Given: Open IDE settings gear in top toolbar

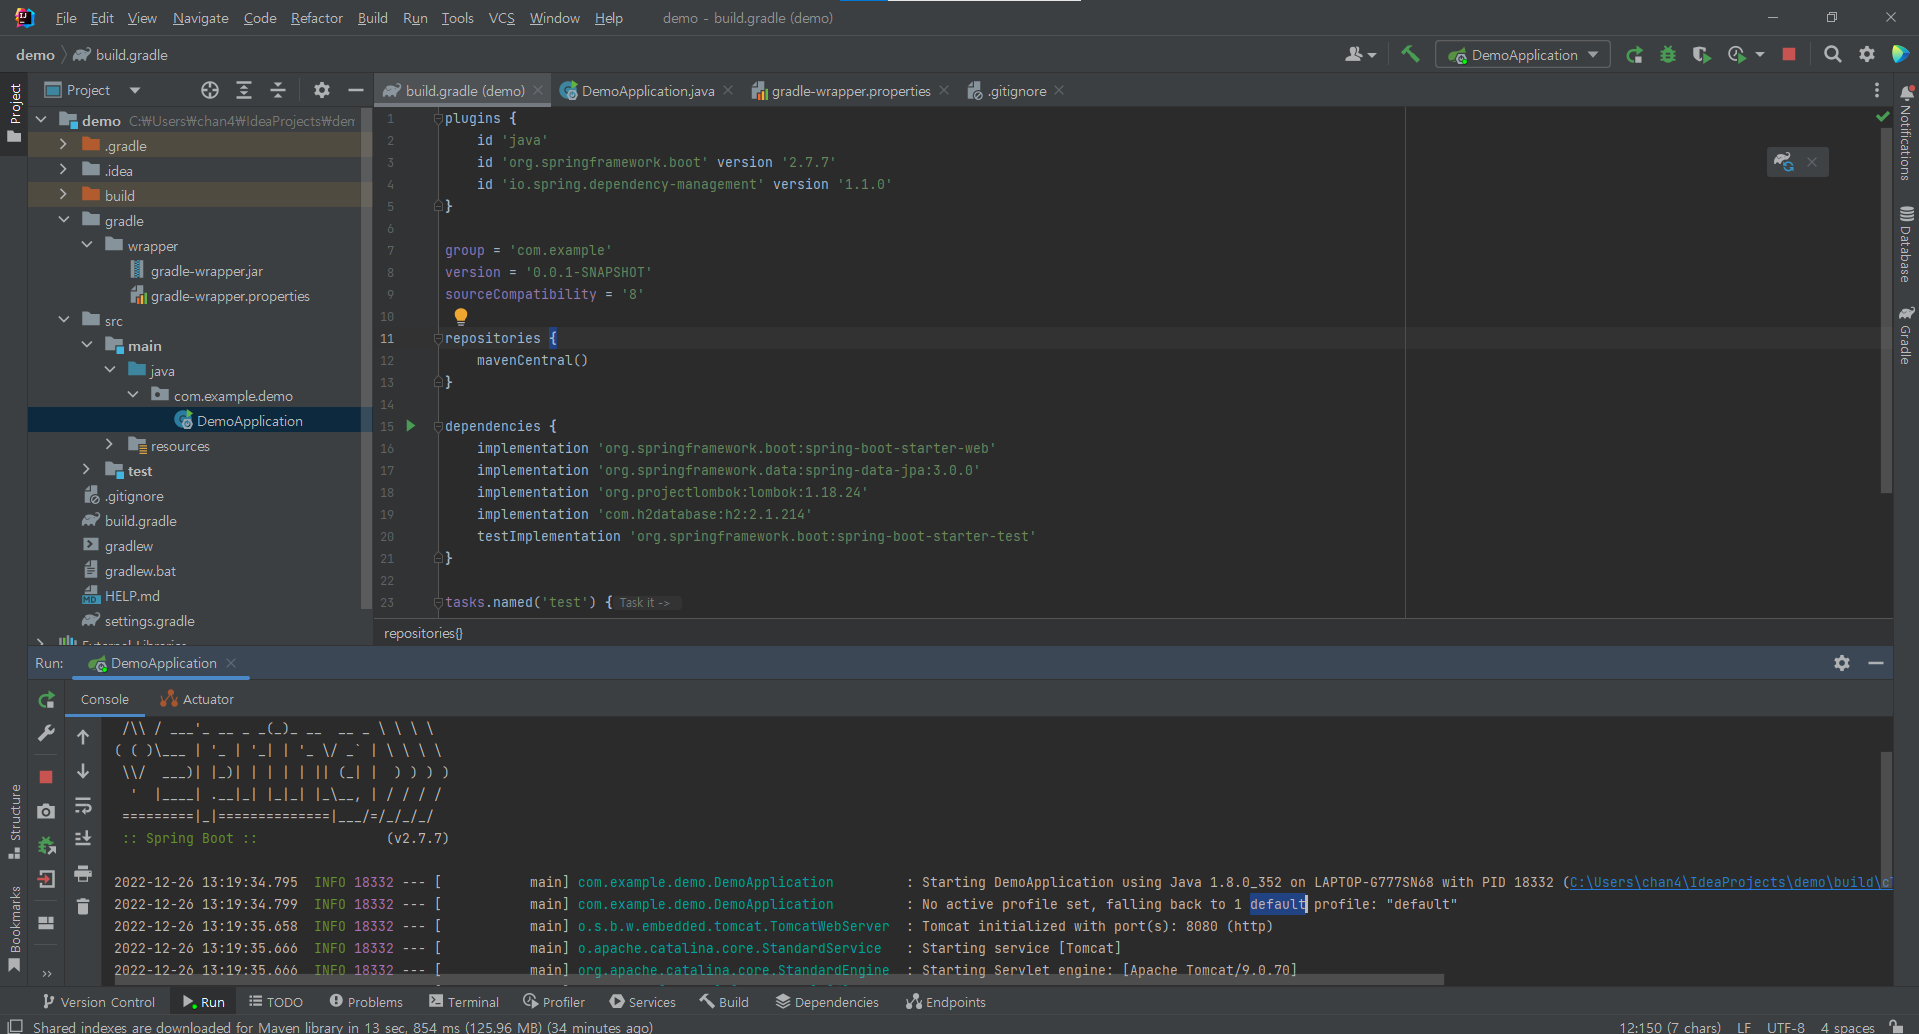Looking at the screenshot, I should tap(1866, 54).
